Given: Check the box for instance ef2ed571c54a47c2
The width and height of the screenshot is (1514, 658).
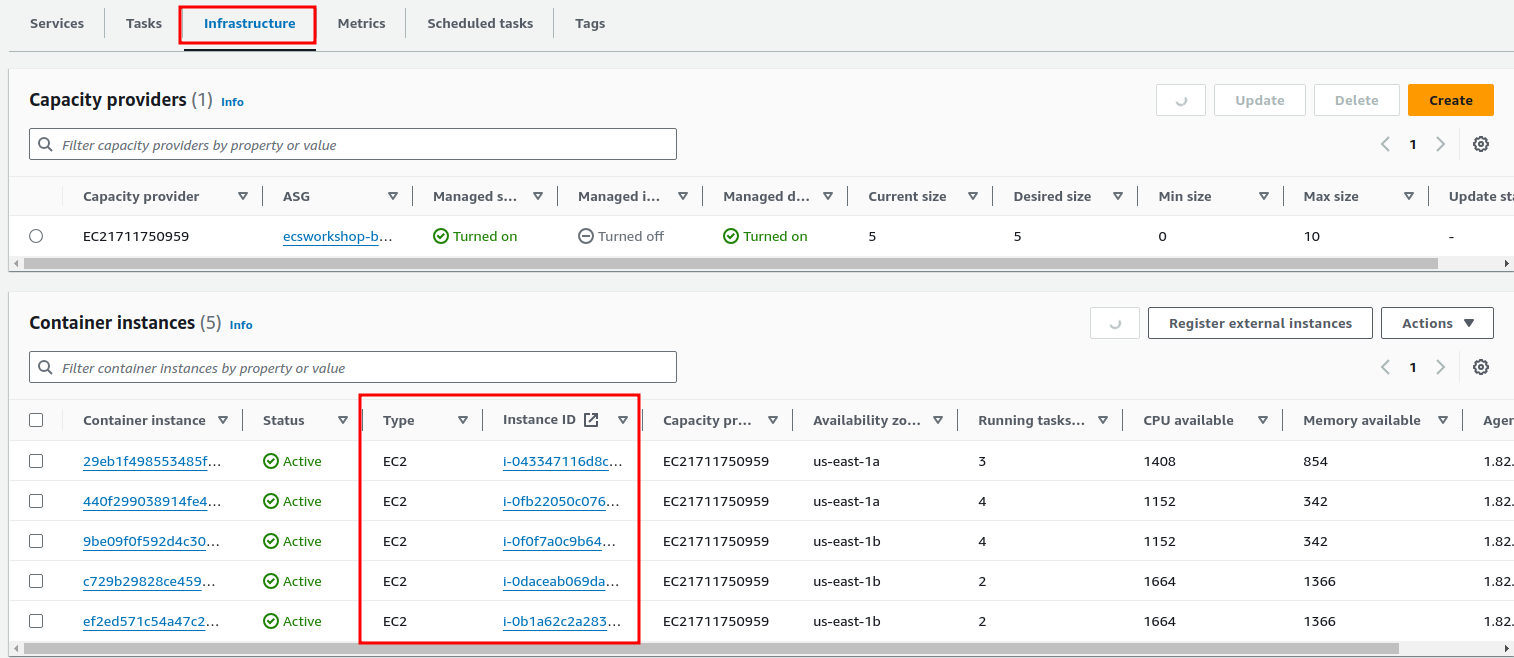Looking at the screenshot, I should tap(36, 621).
